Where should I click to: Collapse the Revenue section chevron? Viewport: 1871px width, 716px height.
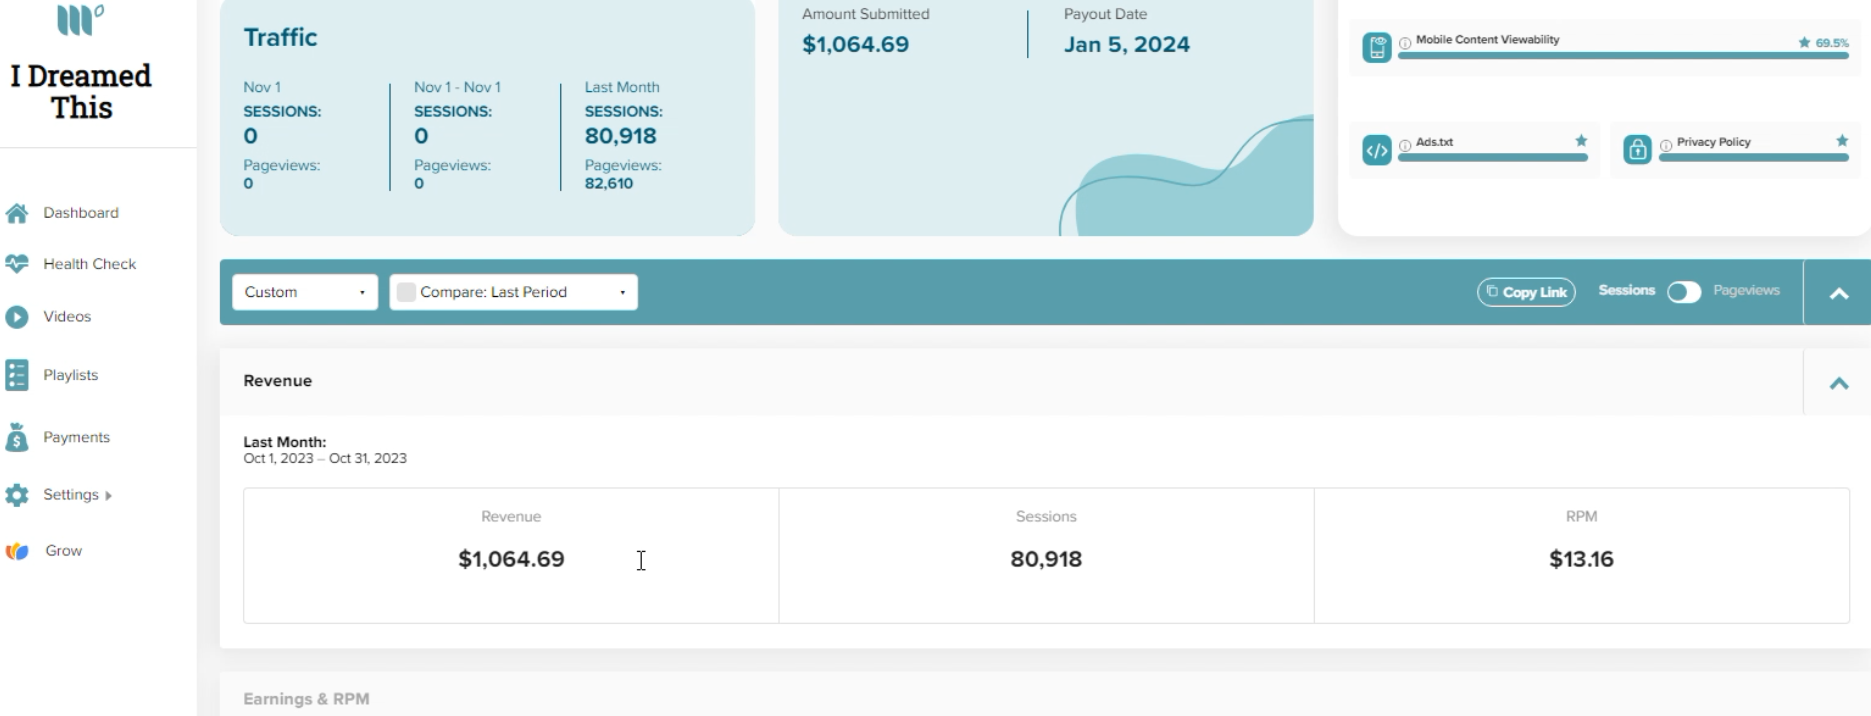(x=1839, y=383)
